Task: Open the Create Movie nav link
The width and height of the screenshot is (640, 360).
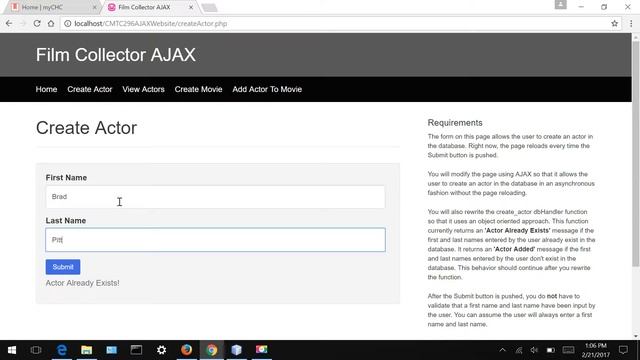Action: (x=198, y=89)
